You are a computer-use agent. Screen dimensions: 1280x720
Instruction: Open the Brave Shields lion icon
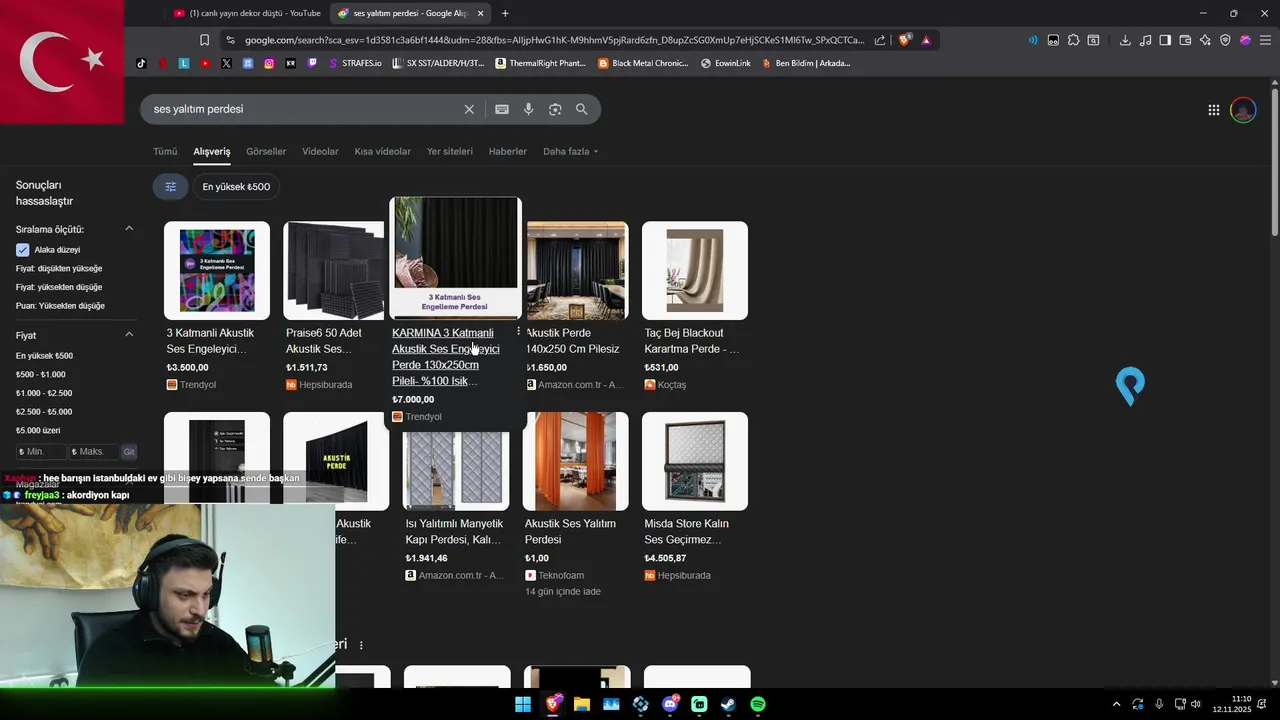[x=905, y=40]
